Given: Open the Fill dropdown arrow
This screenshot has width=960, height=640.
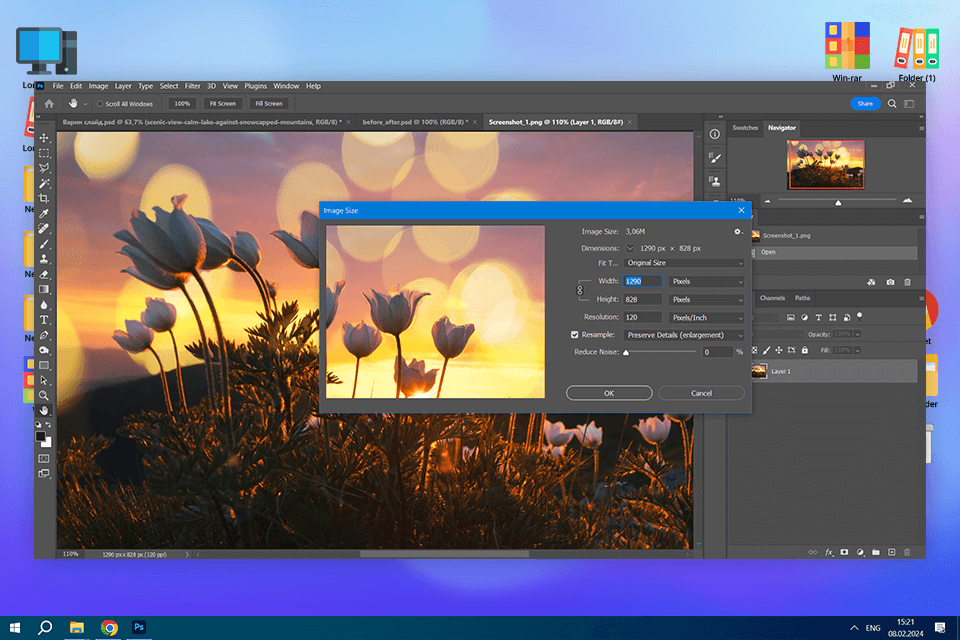Looking at the screenshot, I should [857, 350].
